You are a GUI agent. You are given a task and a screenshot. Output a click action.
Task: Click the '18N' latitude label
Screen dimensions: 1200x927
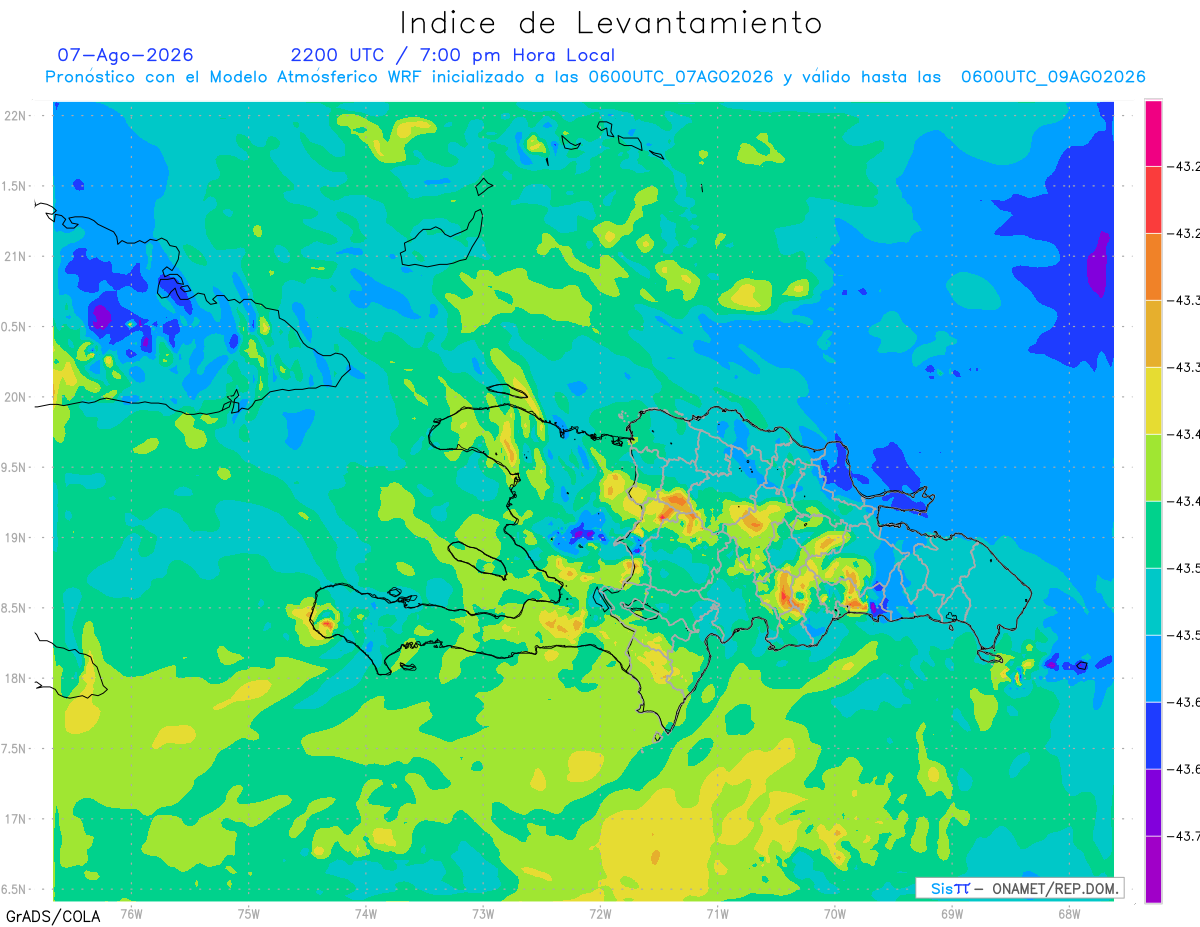click(x=15, y=678)
